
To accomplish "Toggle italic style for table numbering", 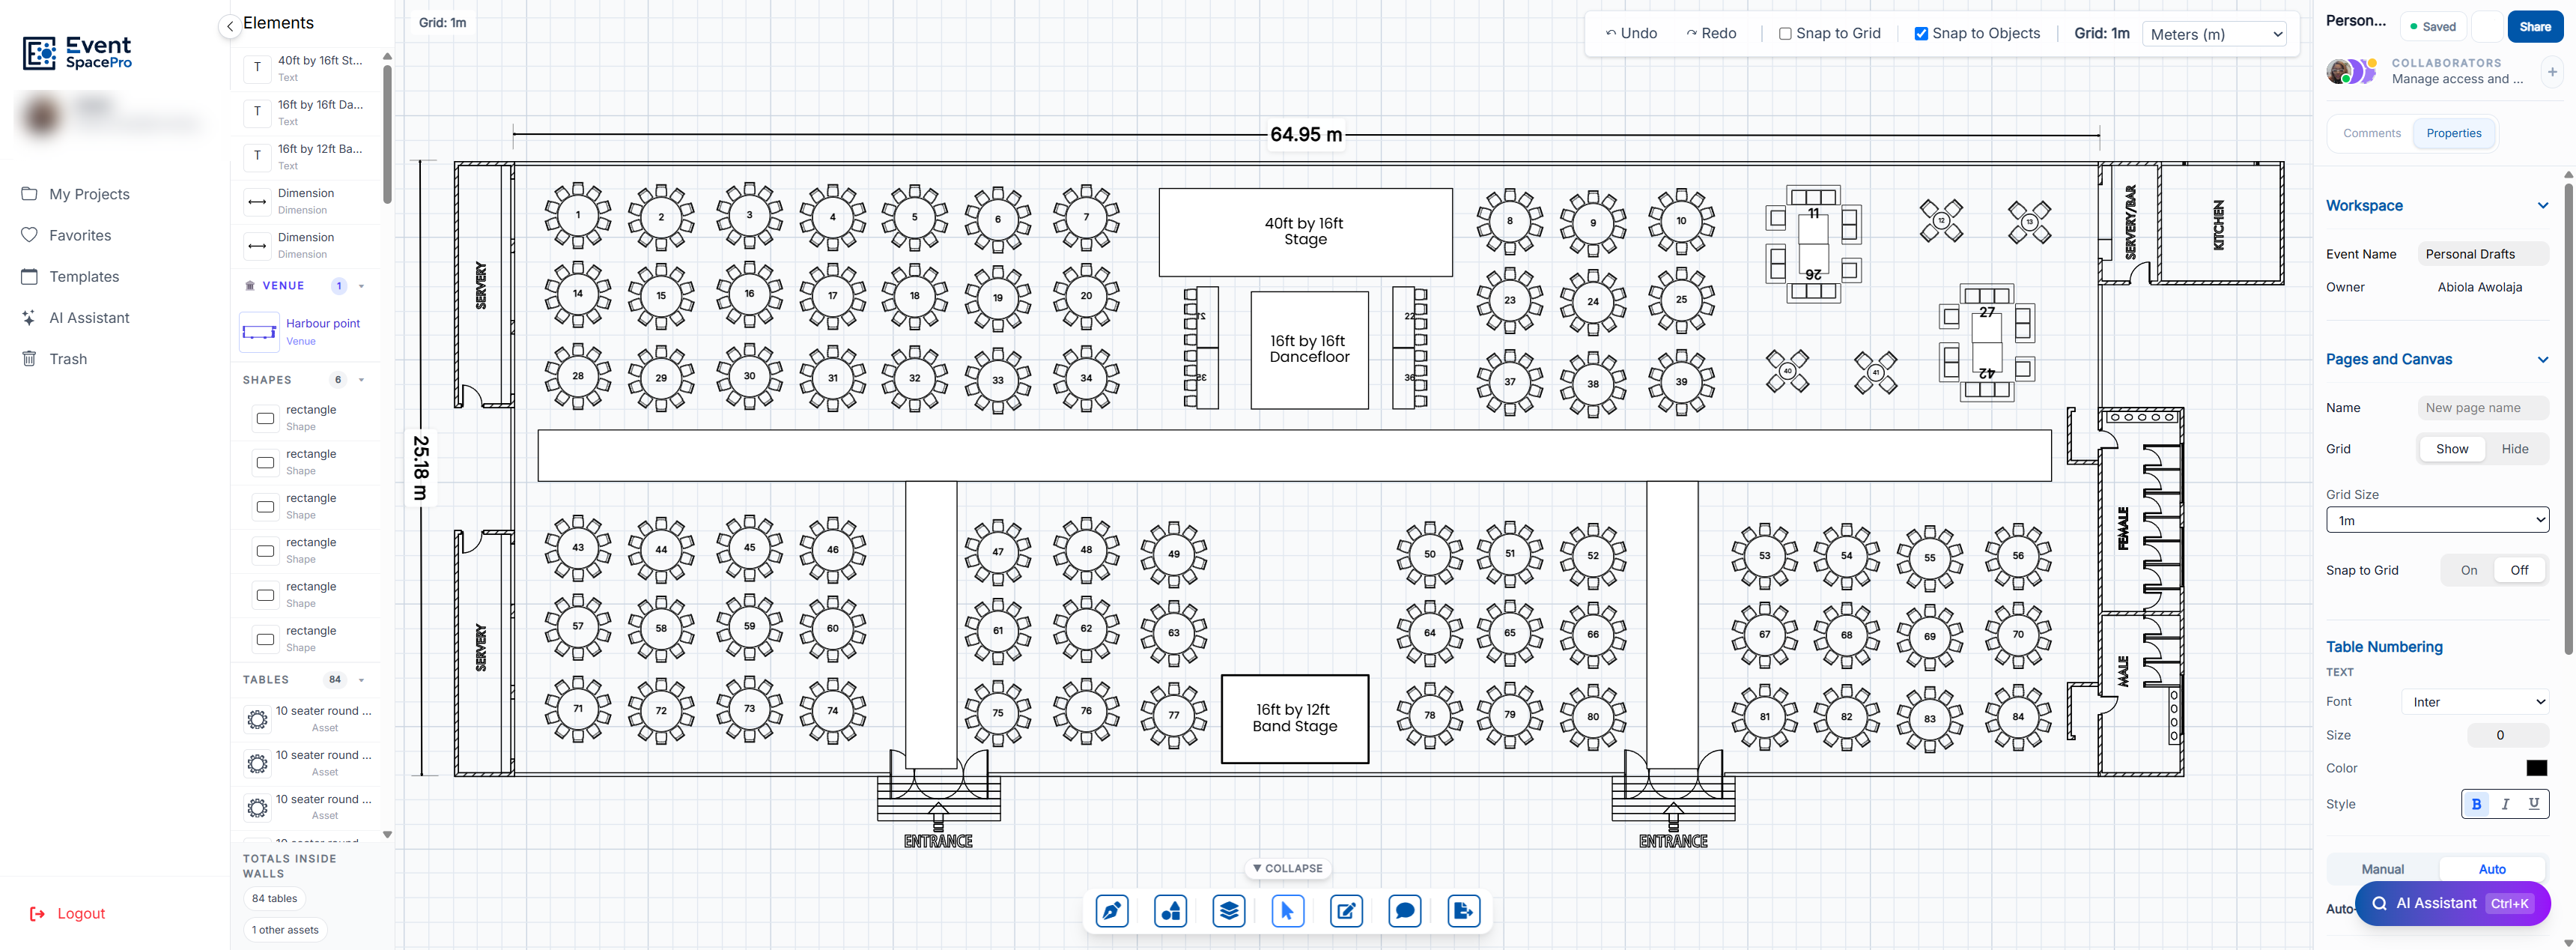I will click(x=2505, y=804).
